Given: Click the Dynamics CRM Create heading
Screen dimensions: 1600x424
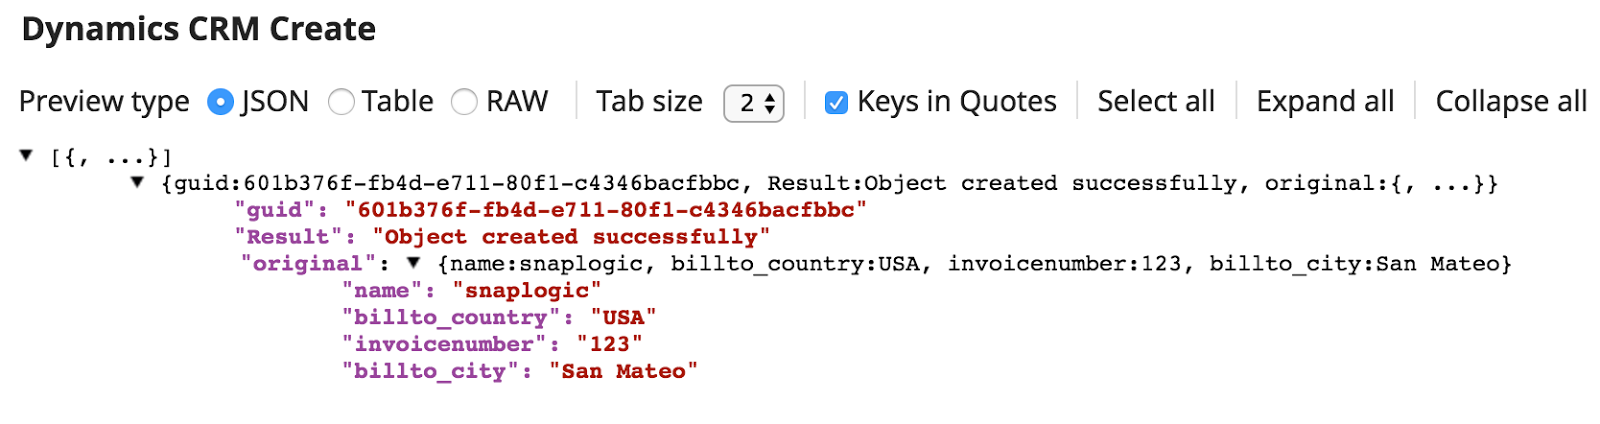Looking at the screenshot, I should 199,30.
